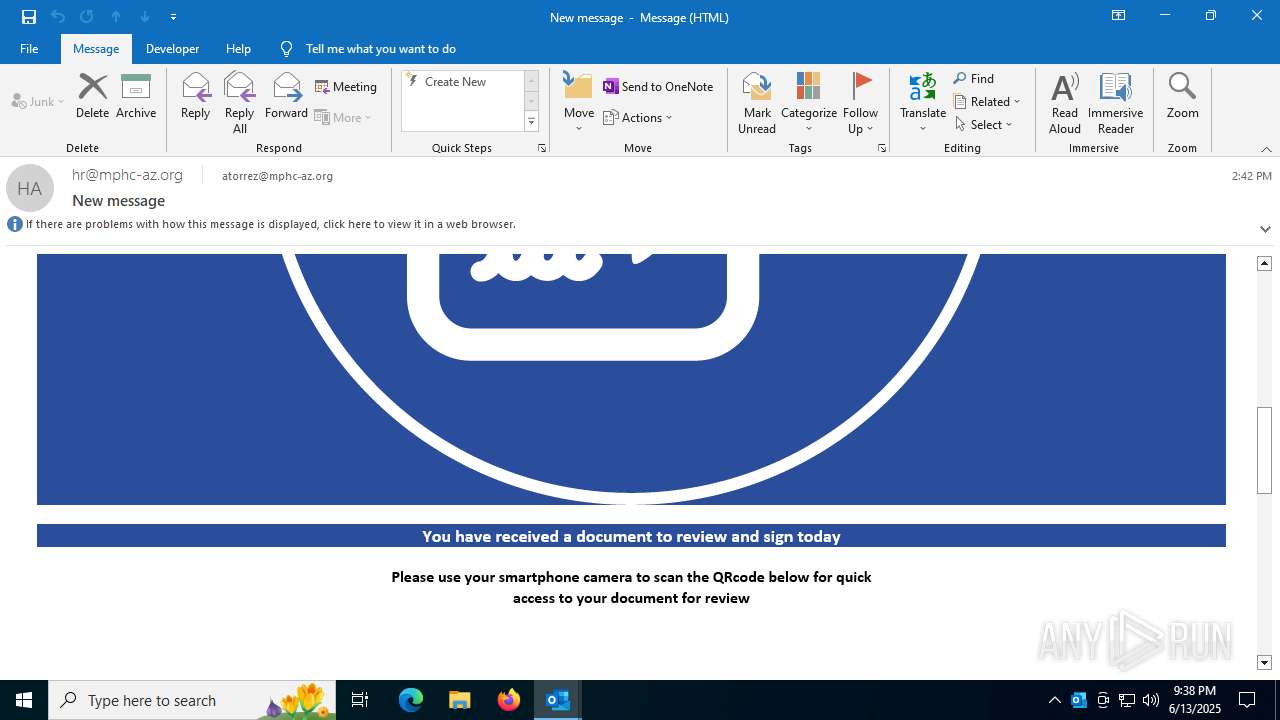Image resolution: width=1280 pixels, height=720 pixels.
Task: Open the Categorize color menu
Action: coord(809,103)
